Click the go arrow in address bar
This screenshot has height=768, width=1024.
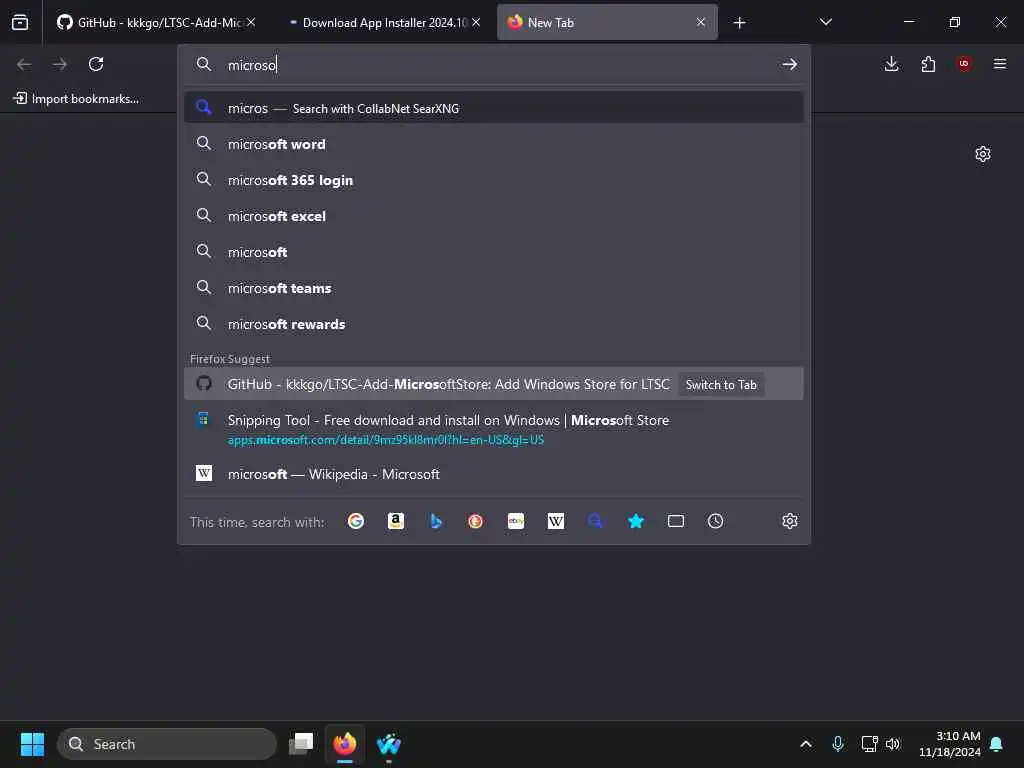[790, 64]
